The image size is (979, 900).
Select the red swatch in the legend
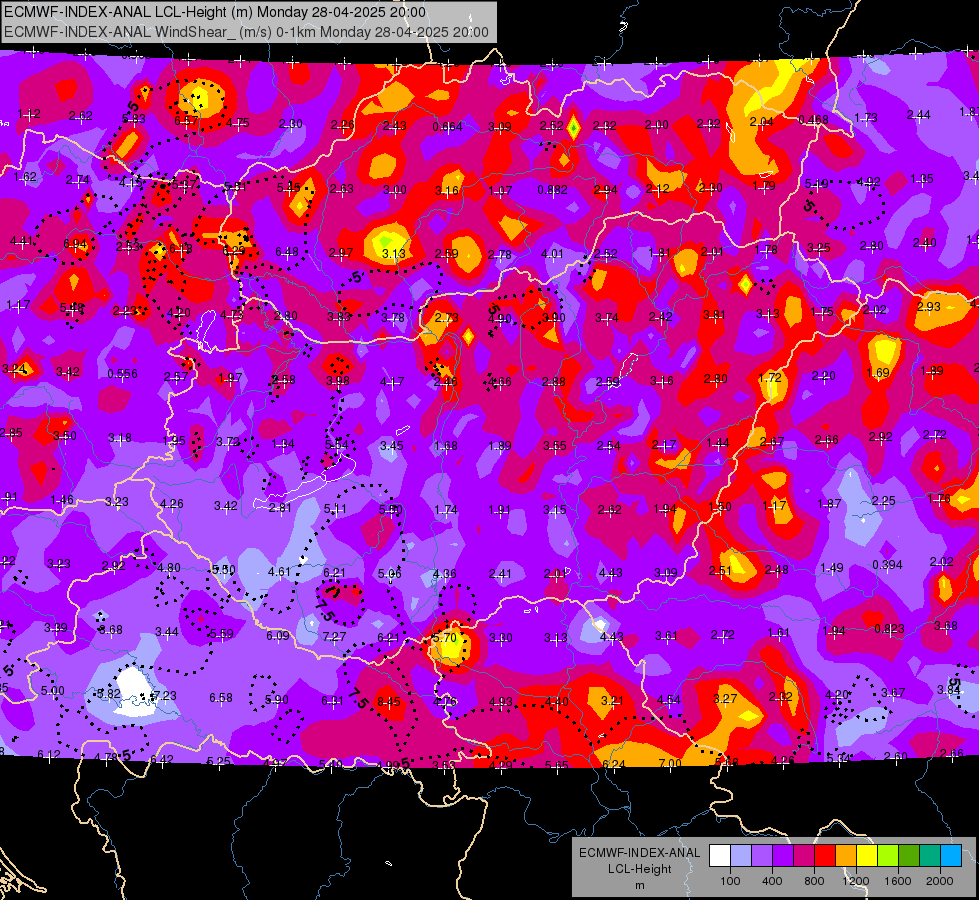tap(825, 856)
